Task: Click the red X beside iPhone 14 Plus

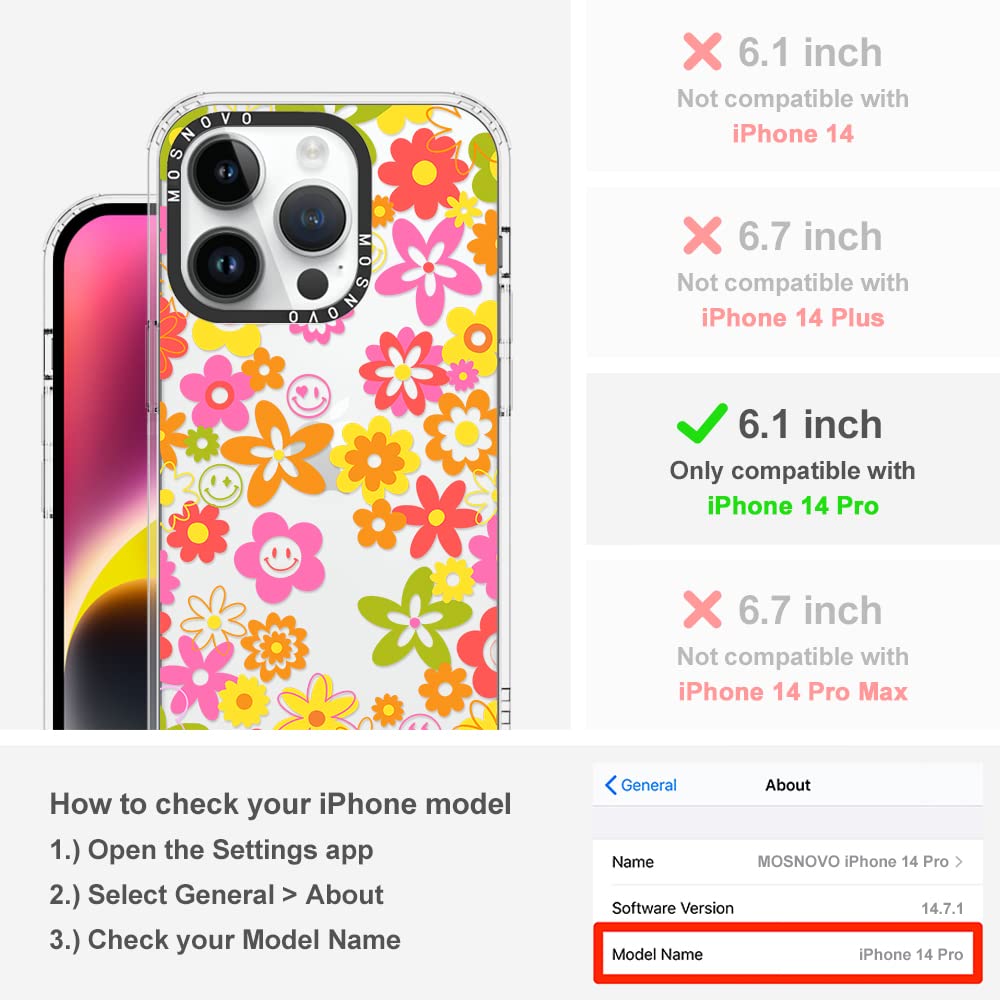Action: click(702, 235)
